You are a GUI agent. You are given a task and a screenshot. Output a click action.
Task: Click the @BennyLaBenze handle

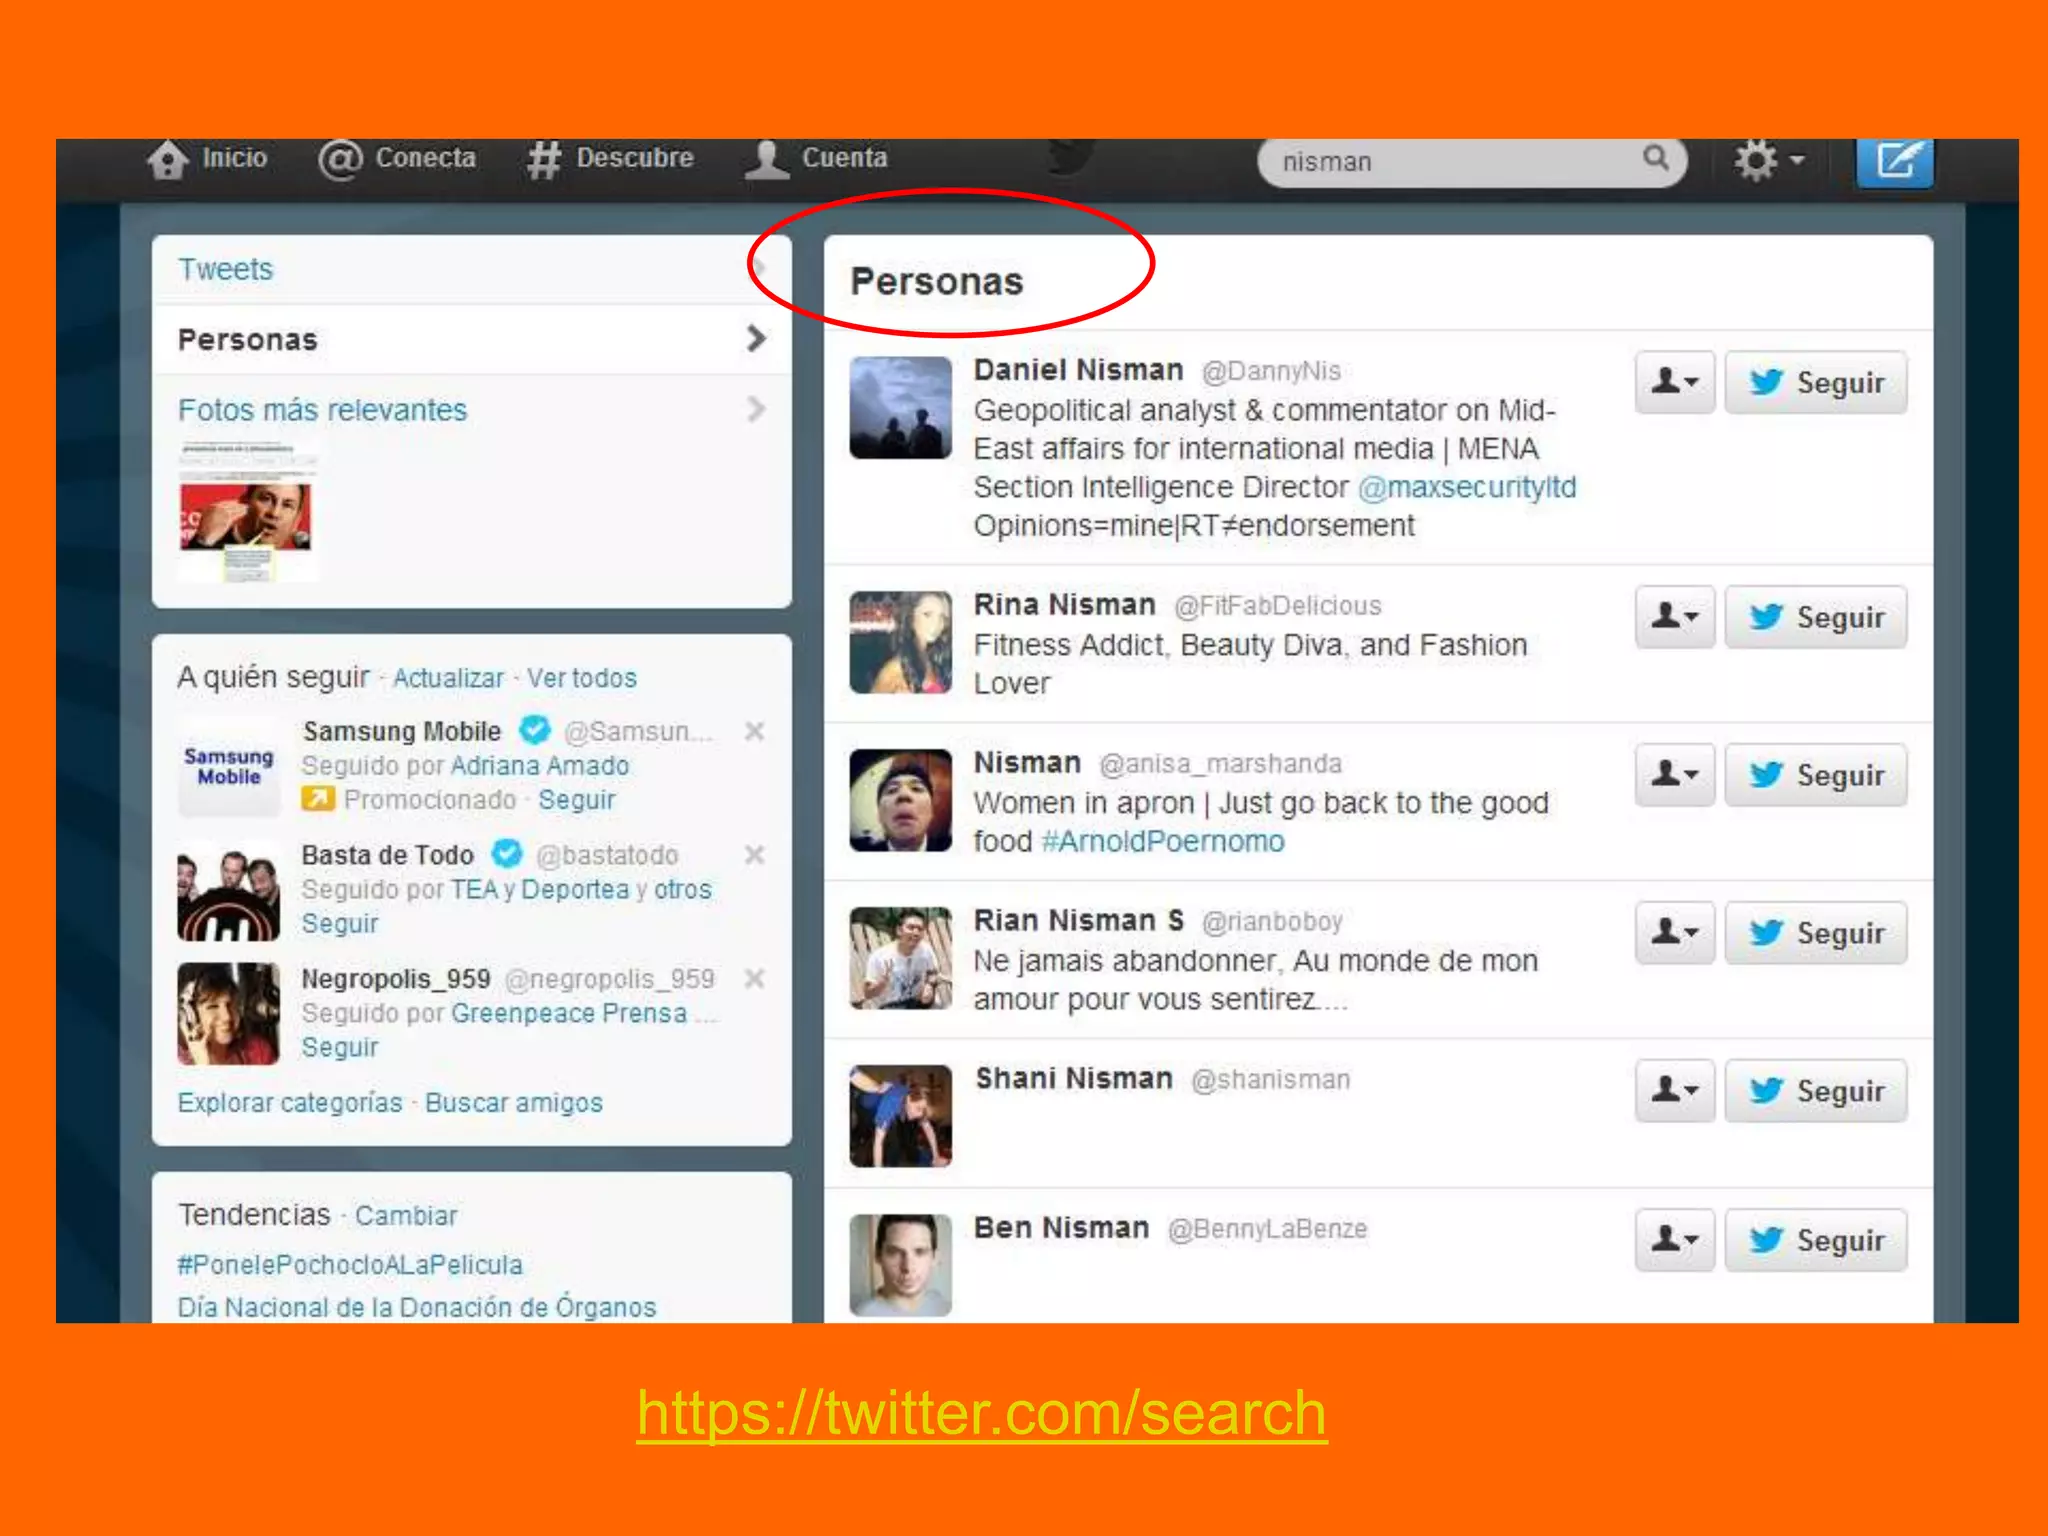(1267, 1229)
